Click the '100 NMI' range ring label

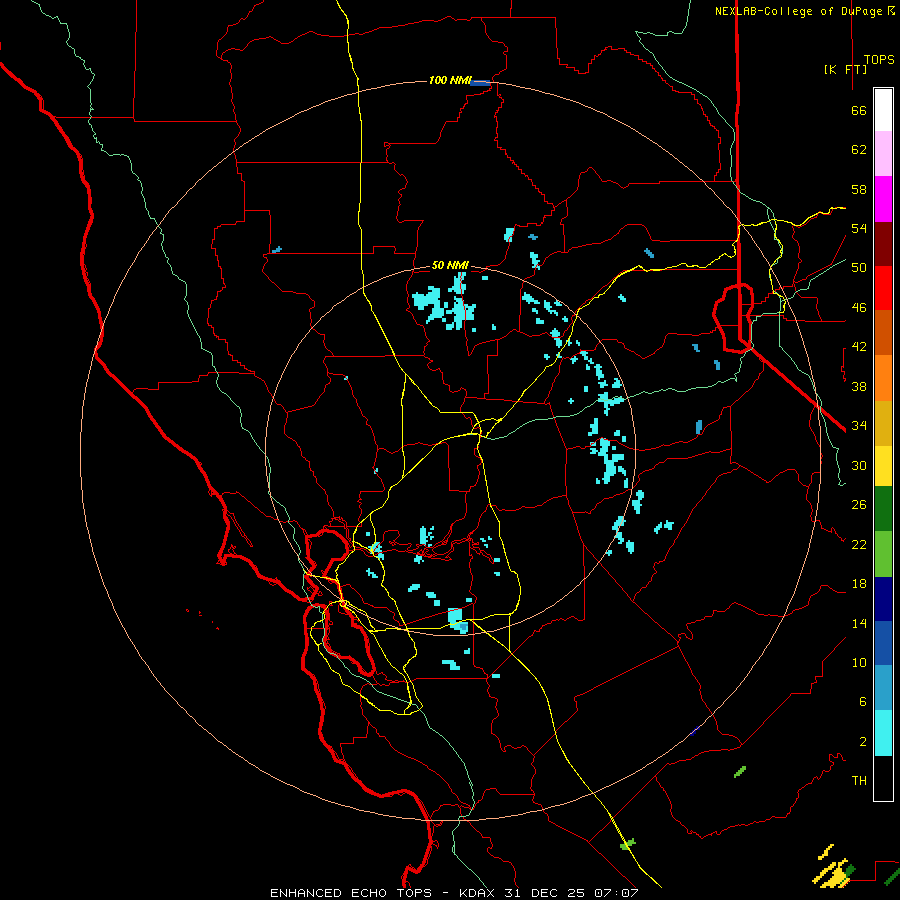pyautogui.click(x=450, y=80)
